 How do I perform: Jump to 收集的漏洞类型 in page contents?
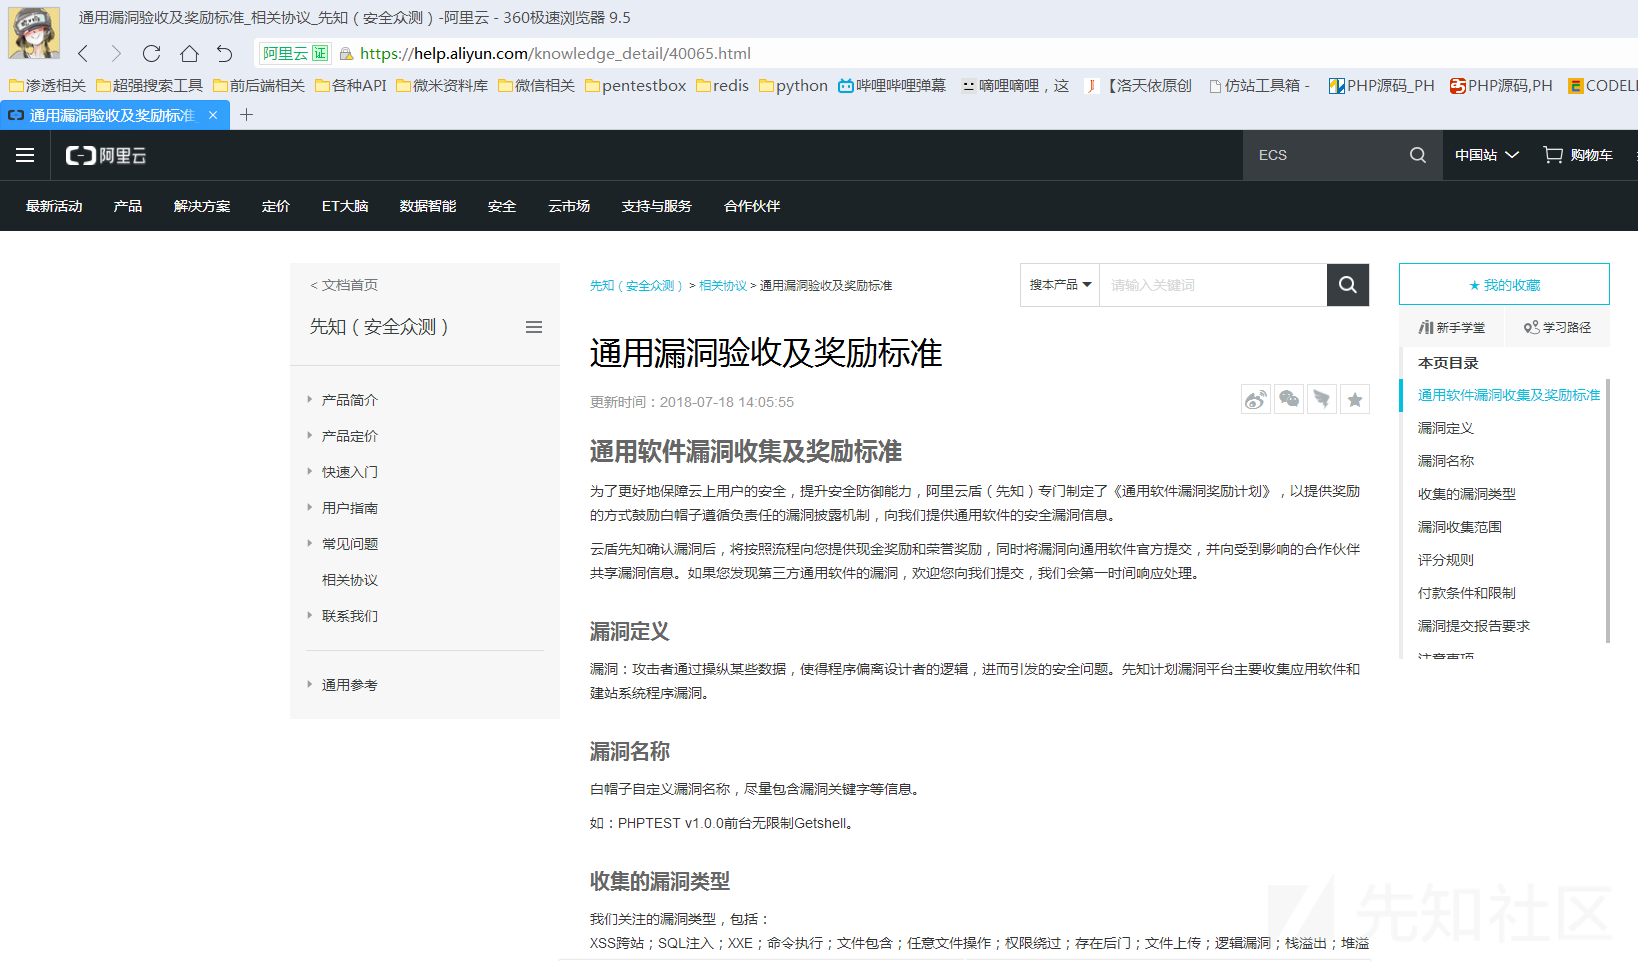(1467, 494)
